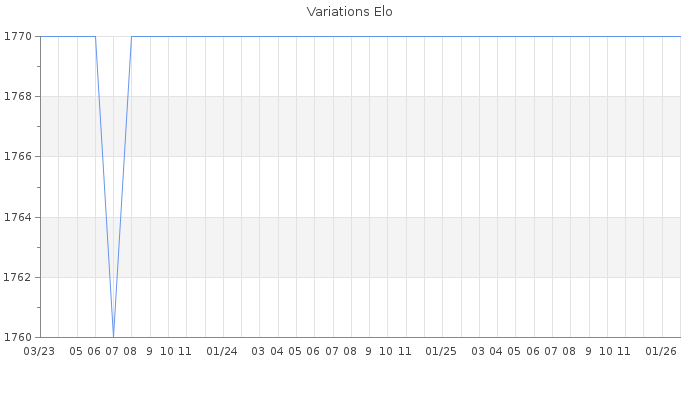
Task: Click the descending blue line segment of the dip
Action: coord(104,186)
